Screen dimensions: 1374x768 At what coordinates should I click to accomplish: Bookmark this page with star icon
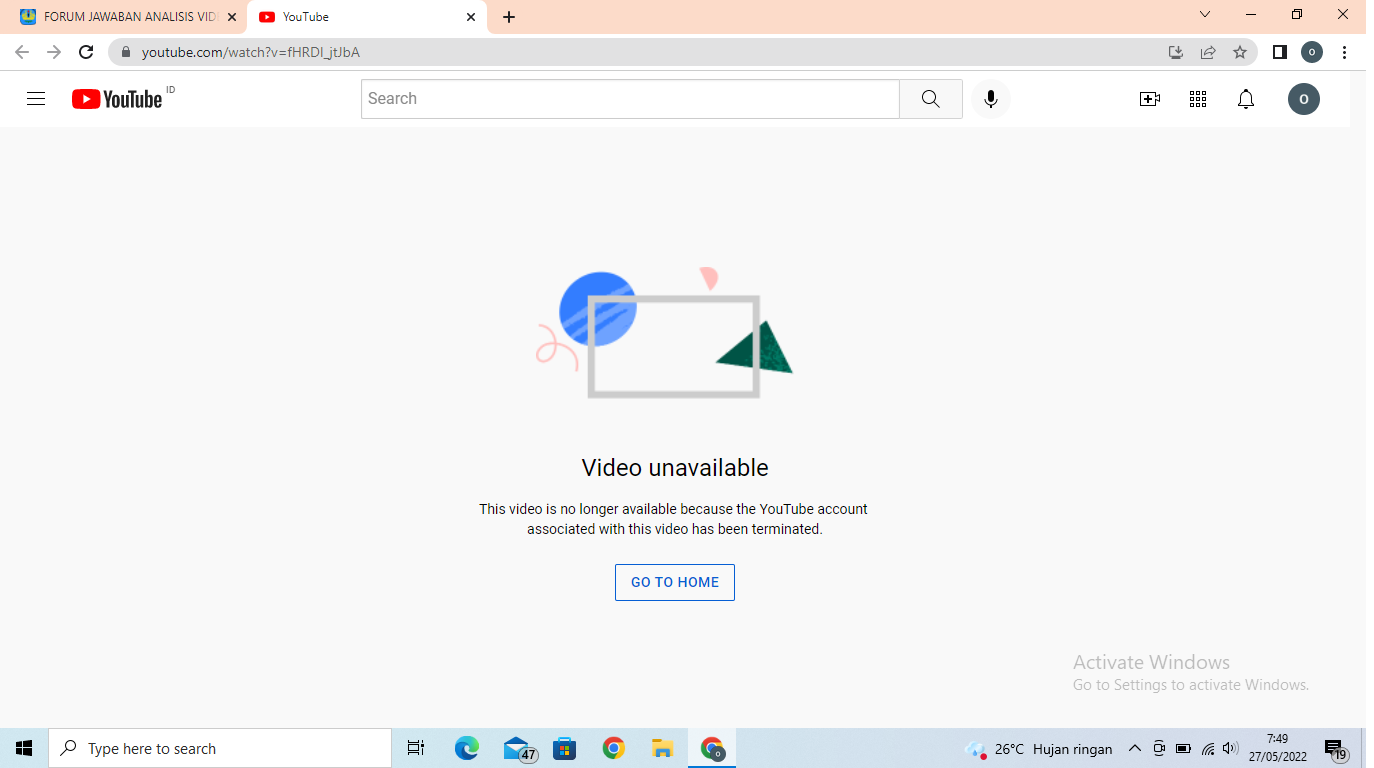click(x=1240, y=52)
